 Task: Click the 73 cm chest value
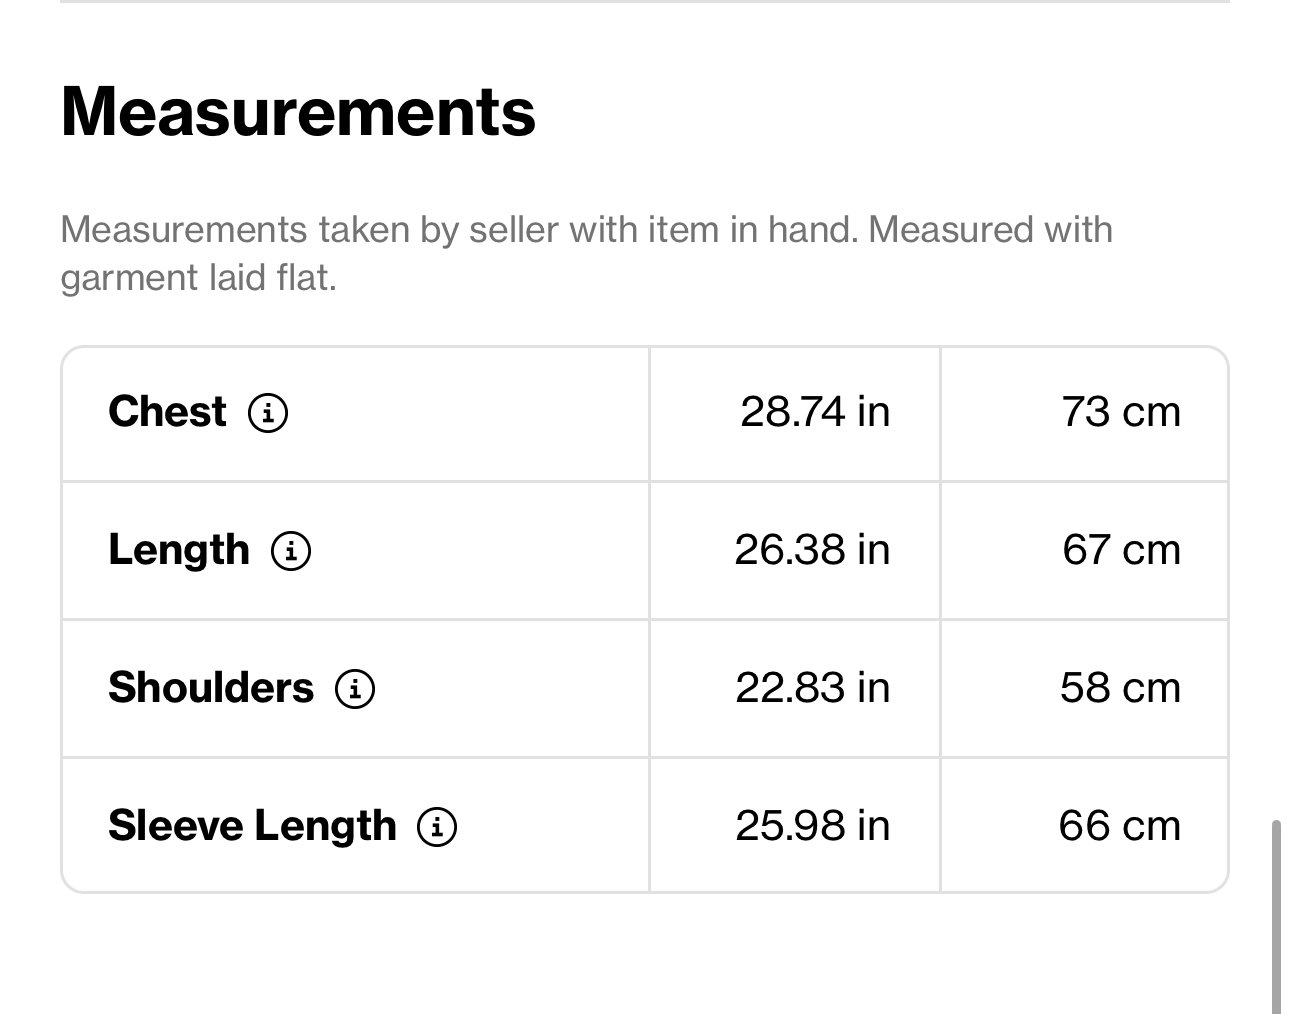pyautogui.click(x=1121, y=412)
